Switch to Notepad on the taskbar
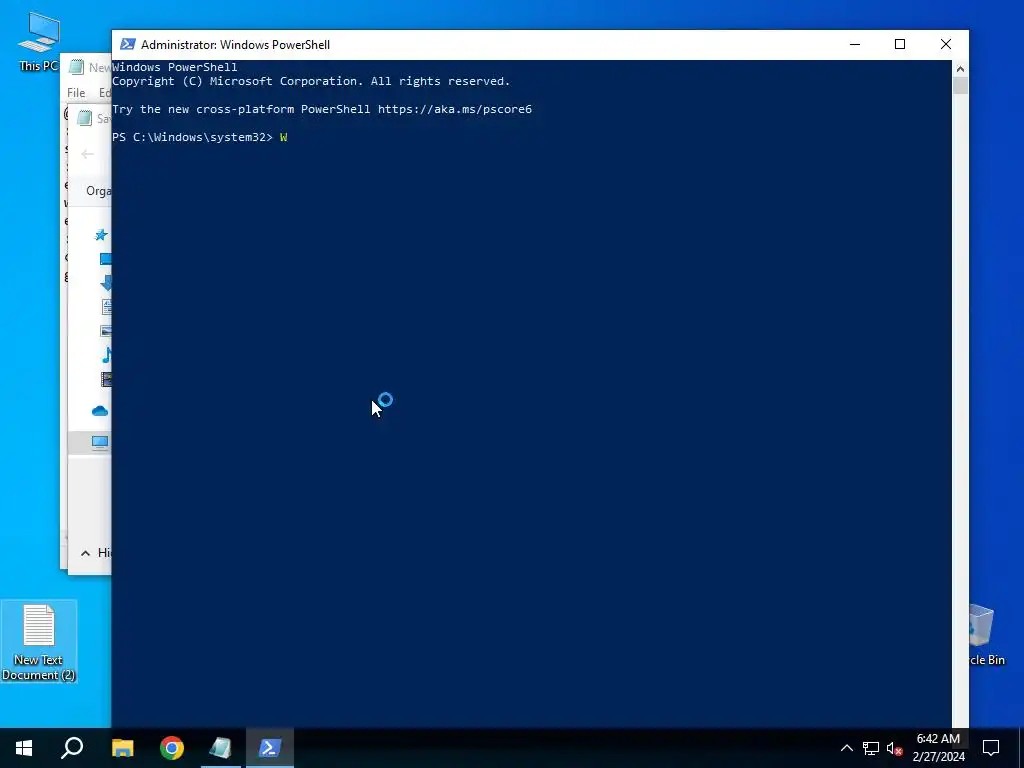Image resolution: width=1024 pixels, height=768 pixels. click(221, 748)
